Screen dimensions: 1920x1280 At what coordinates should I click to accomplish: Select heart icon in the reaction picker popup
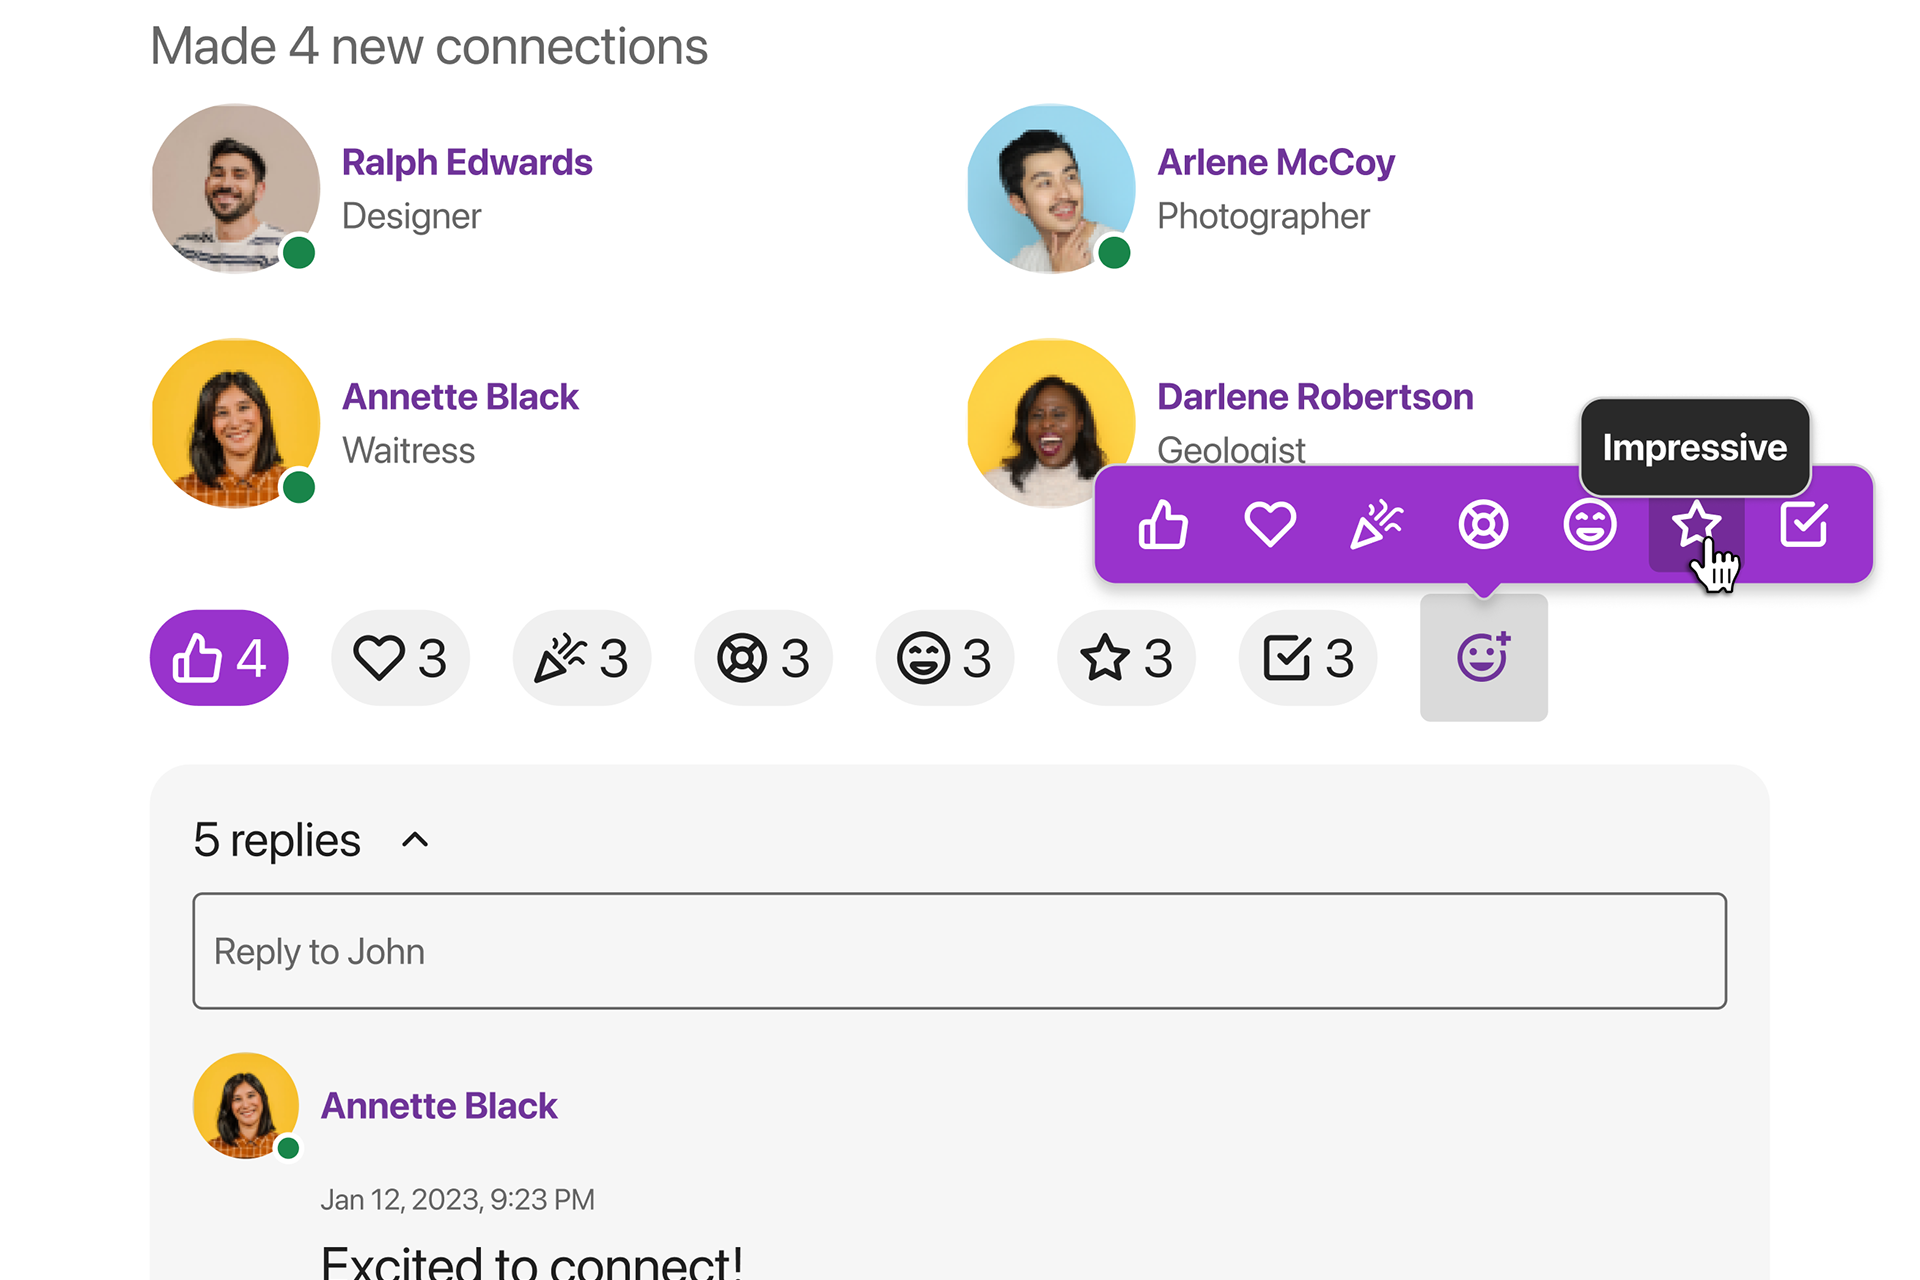click(x=1270, y=524)
